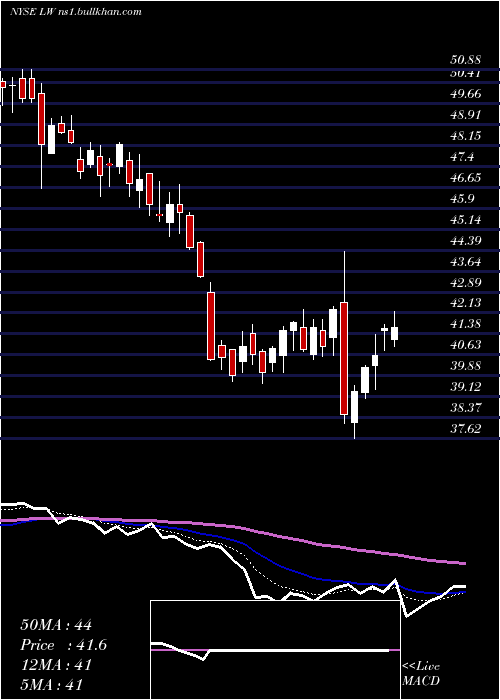The height and width of the screenshot is (700, 500).
Task: Select the 42.89 price axis label
Action: pyautogui.click(x=465, y=283)
